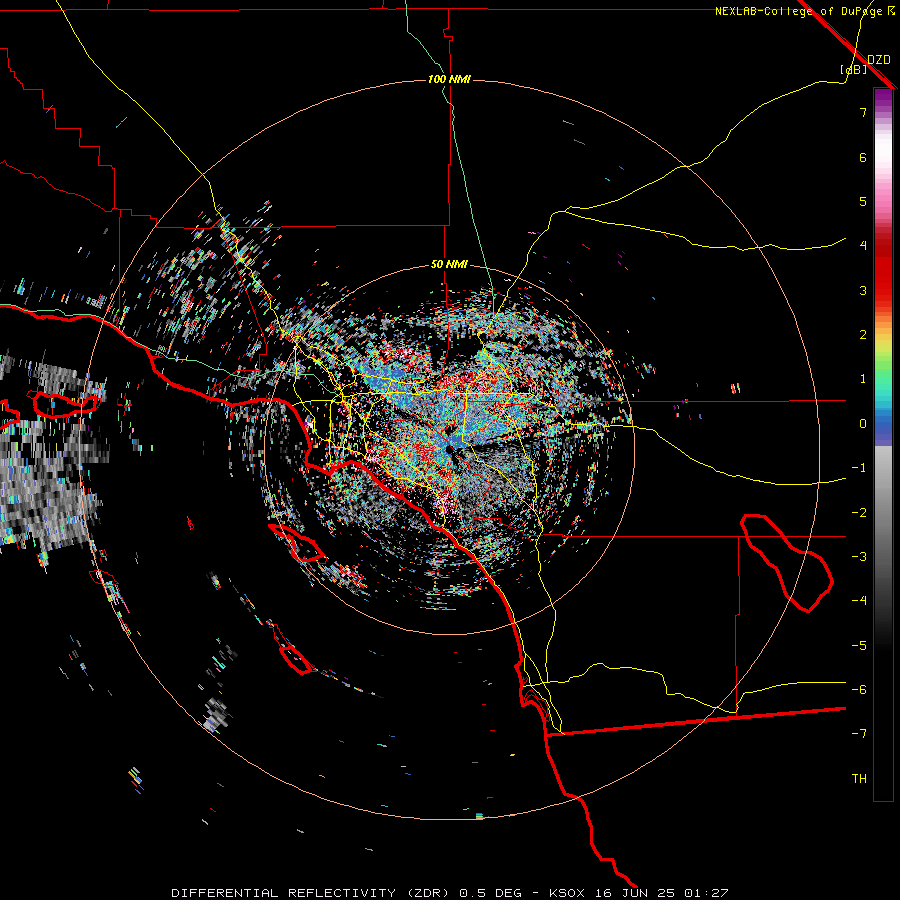Click the -2 value on the color scale
Screen dimensions: 900x900
[x=859, y=513]
